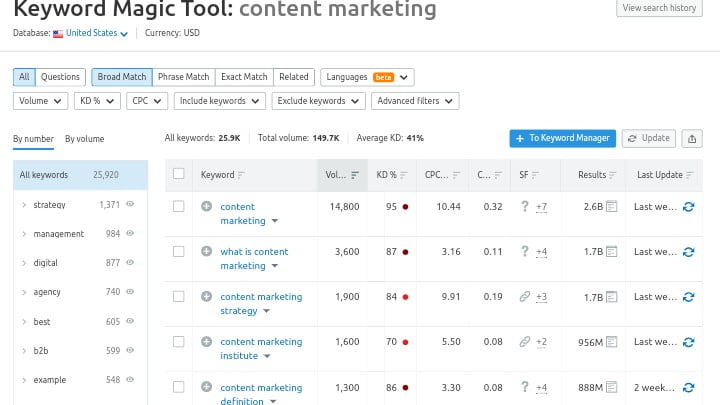The width and height of the screenshot is (720, 405).
Task: Refresh metrics for 'content marketing institute' row
Action: point(688,342)
